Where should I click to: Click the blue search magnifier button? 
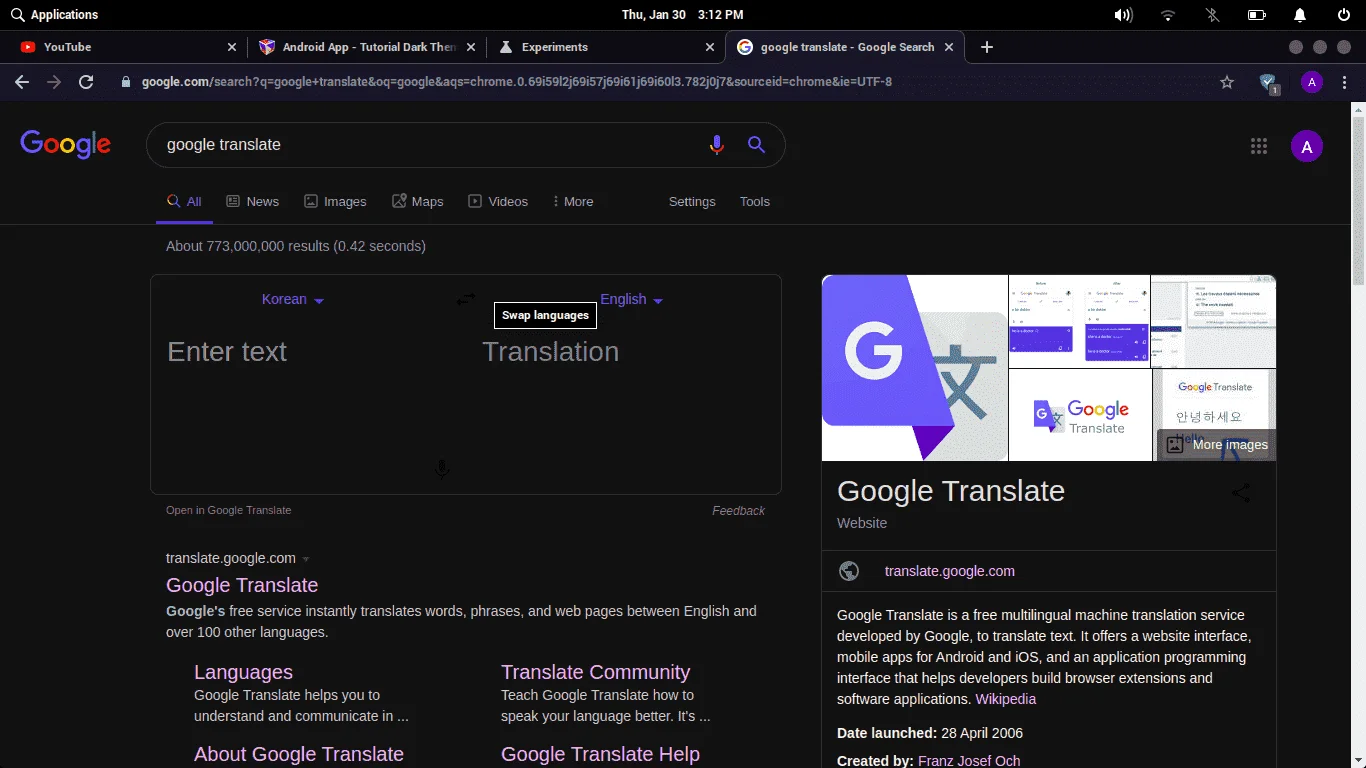756,145
